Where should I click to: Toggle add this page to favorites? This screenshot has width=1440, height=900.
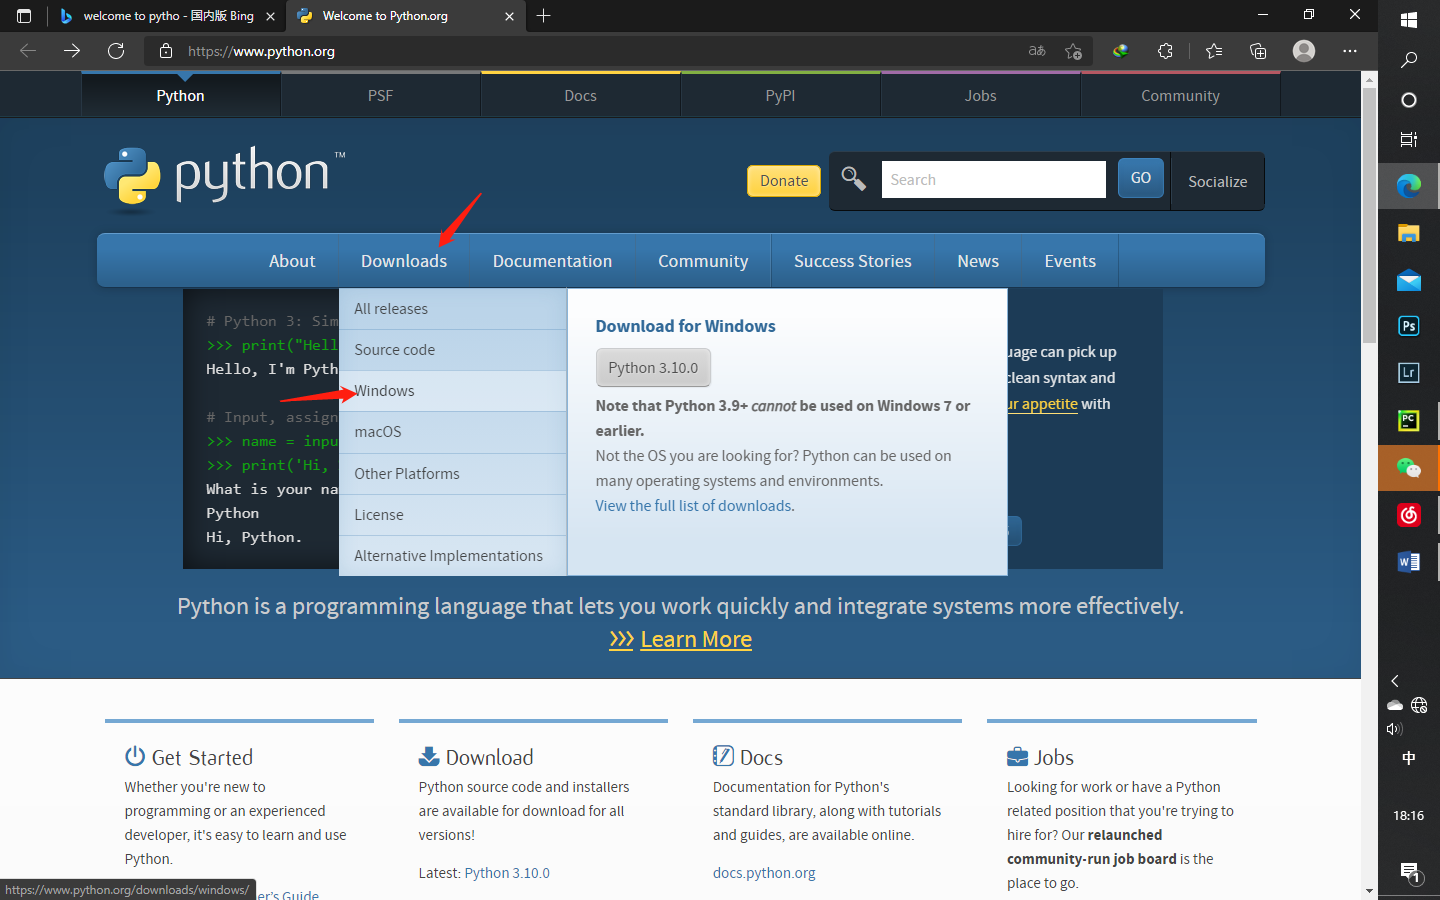pos(1073,51)
